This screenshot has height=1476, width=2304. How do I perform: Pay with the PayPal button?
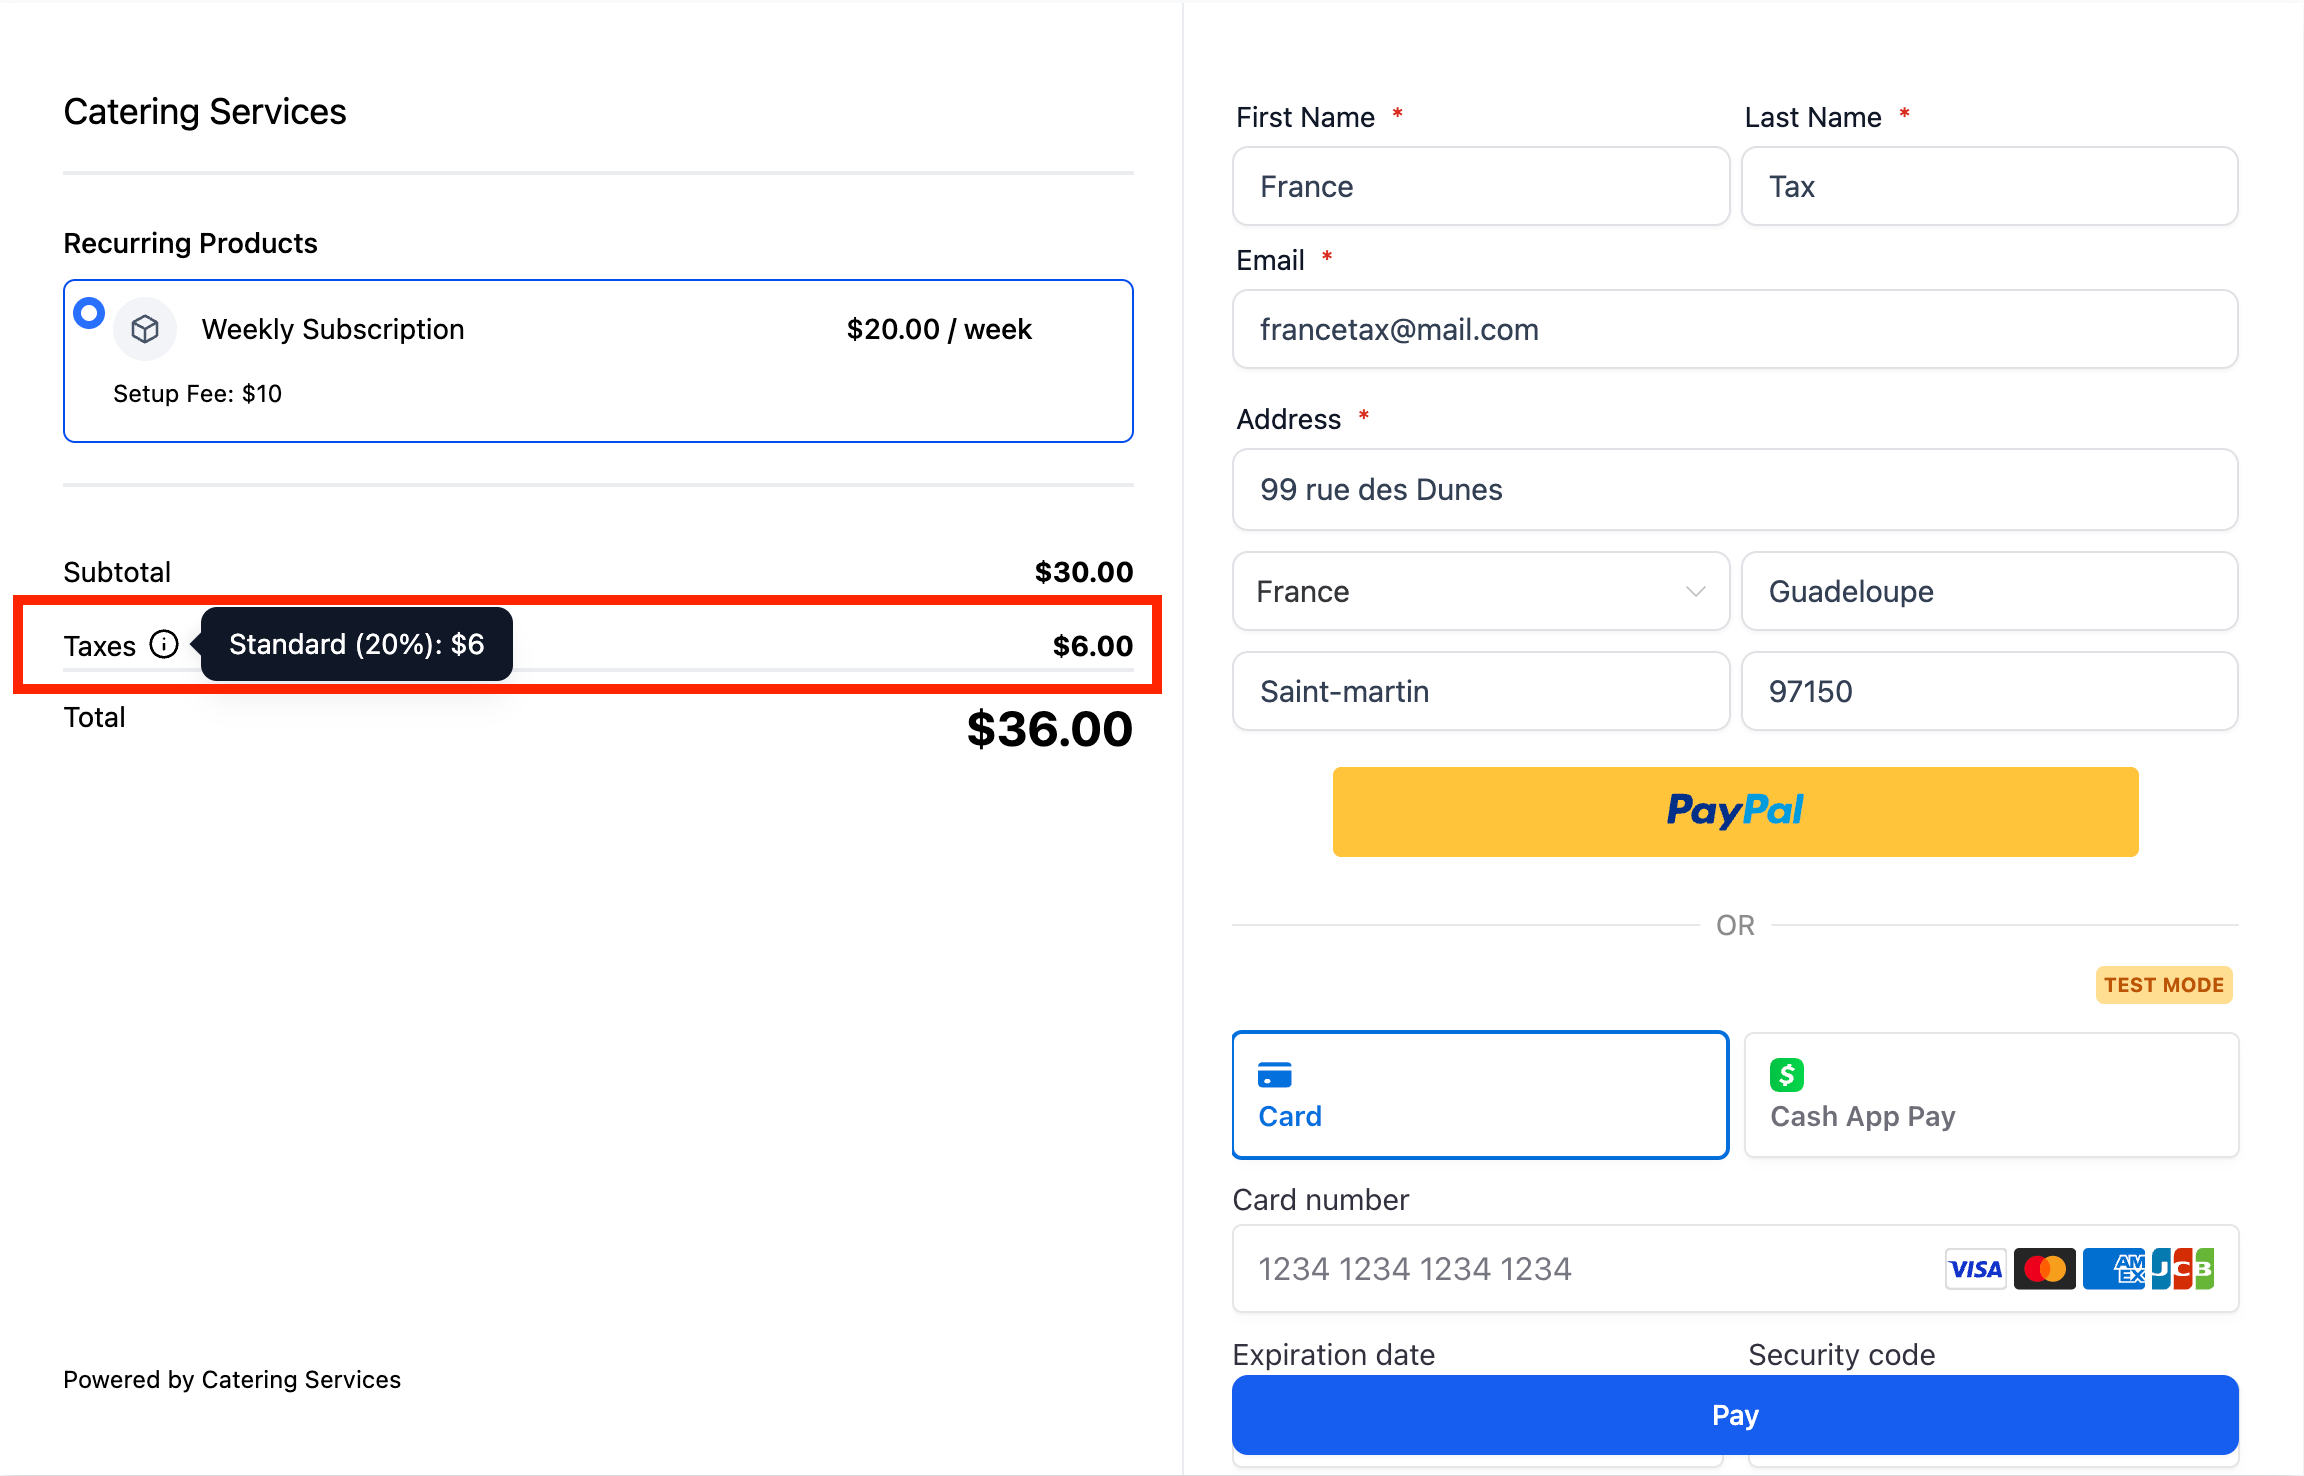coord(1735,812)
